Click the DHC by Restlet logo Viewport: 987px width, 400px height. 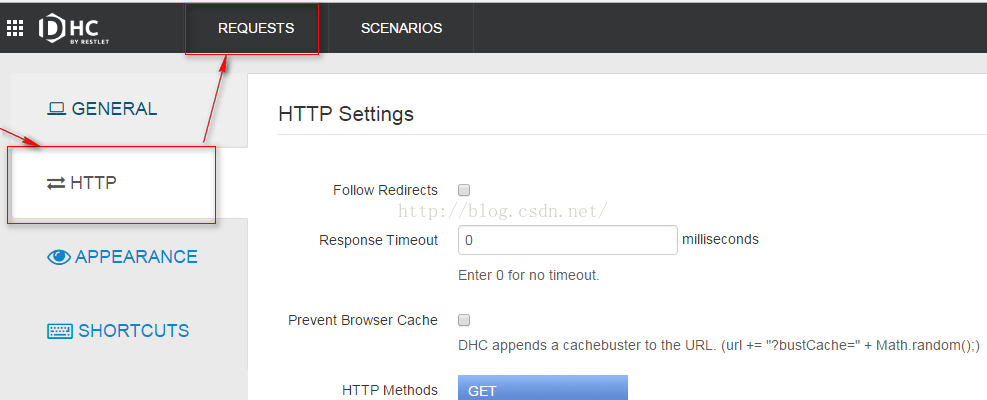tap(69, 28)
